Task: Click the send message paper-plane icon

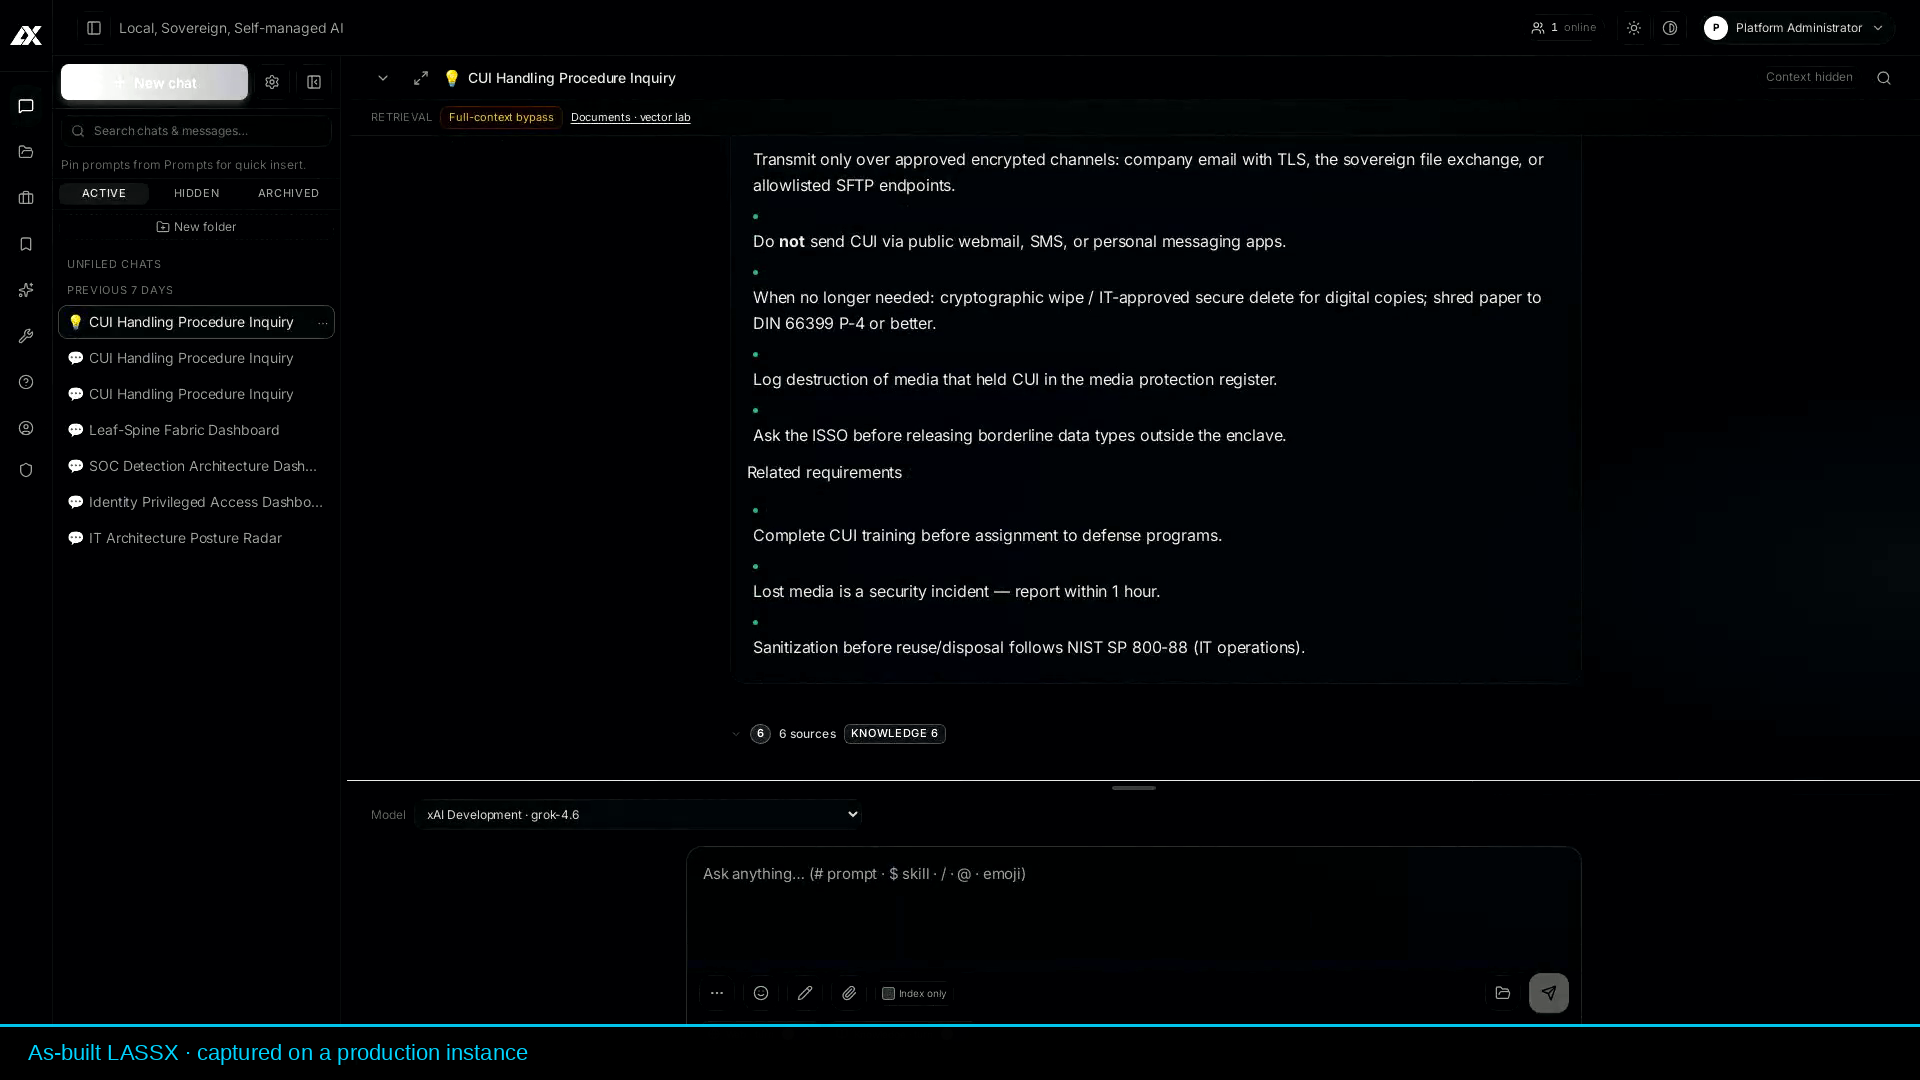Action: click(1548, 993)
